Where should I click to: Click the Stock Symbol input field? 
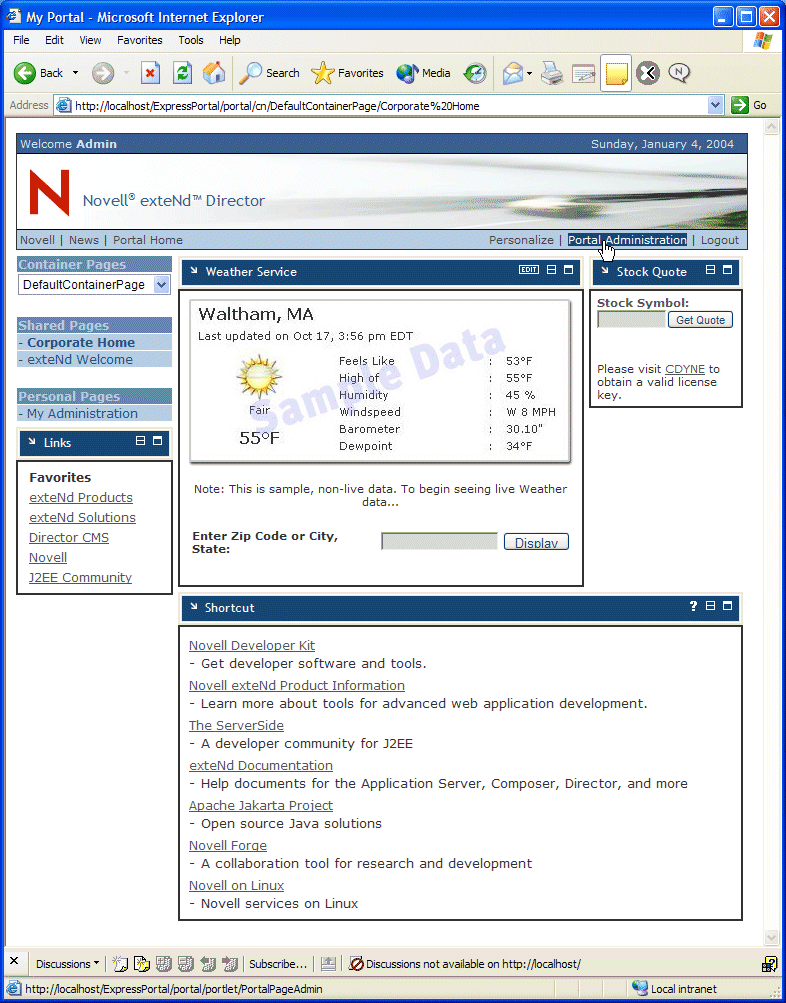click(631, 320)
